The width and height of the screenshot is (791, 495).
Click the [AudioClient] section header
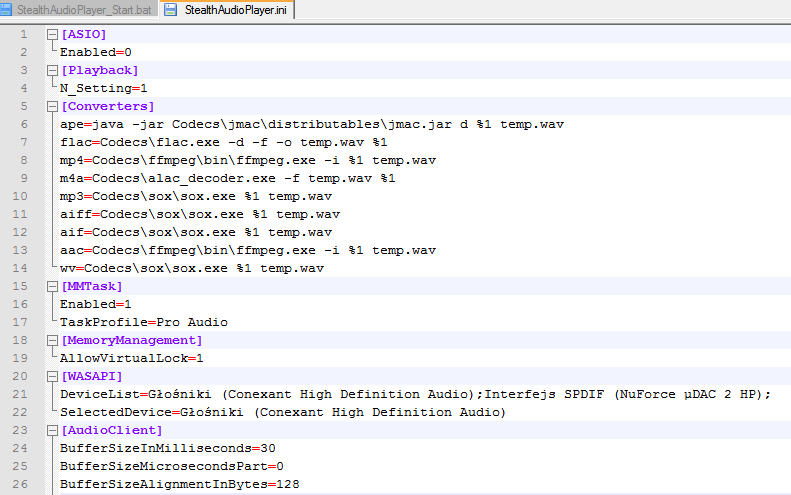click(111, 430)
